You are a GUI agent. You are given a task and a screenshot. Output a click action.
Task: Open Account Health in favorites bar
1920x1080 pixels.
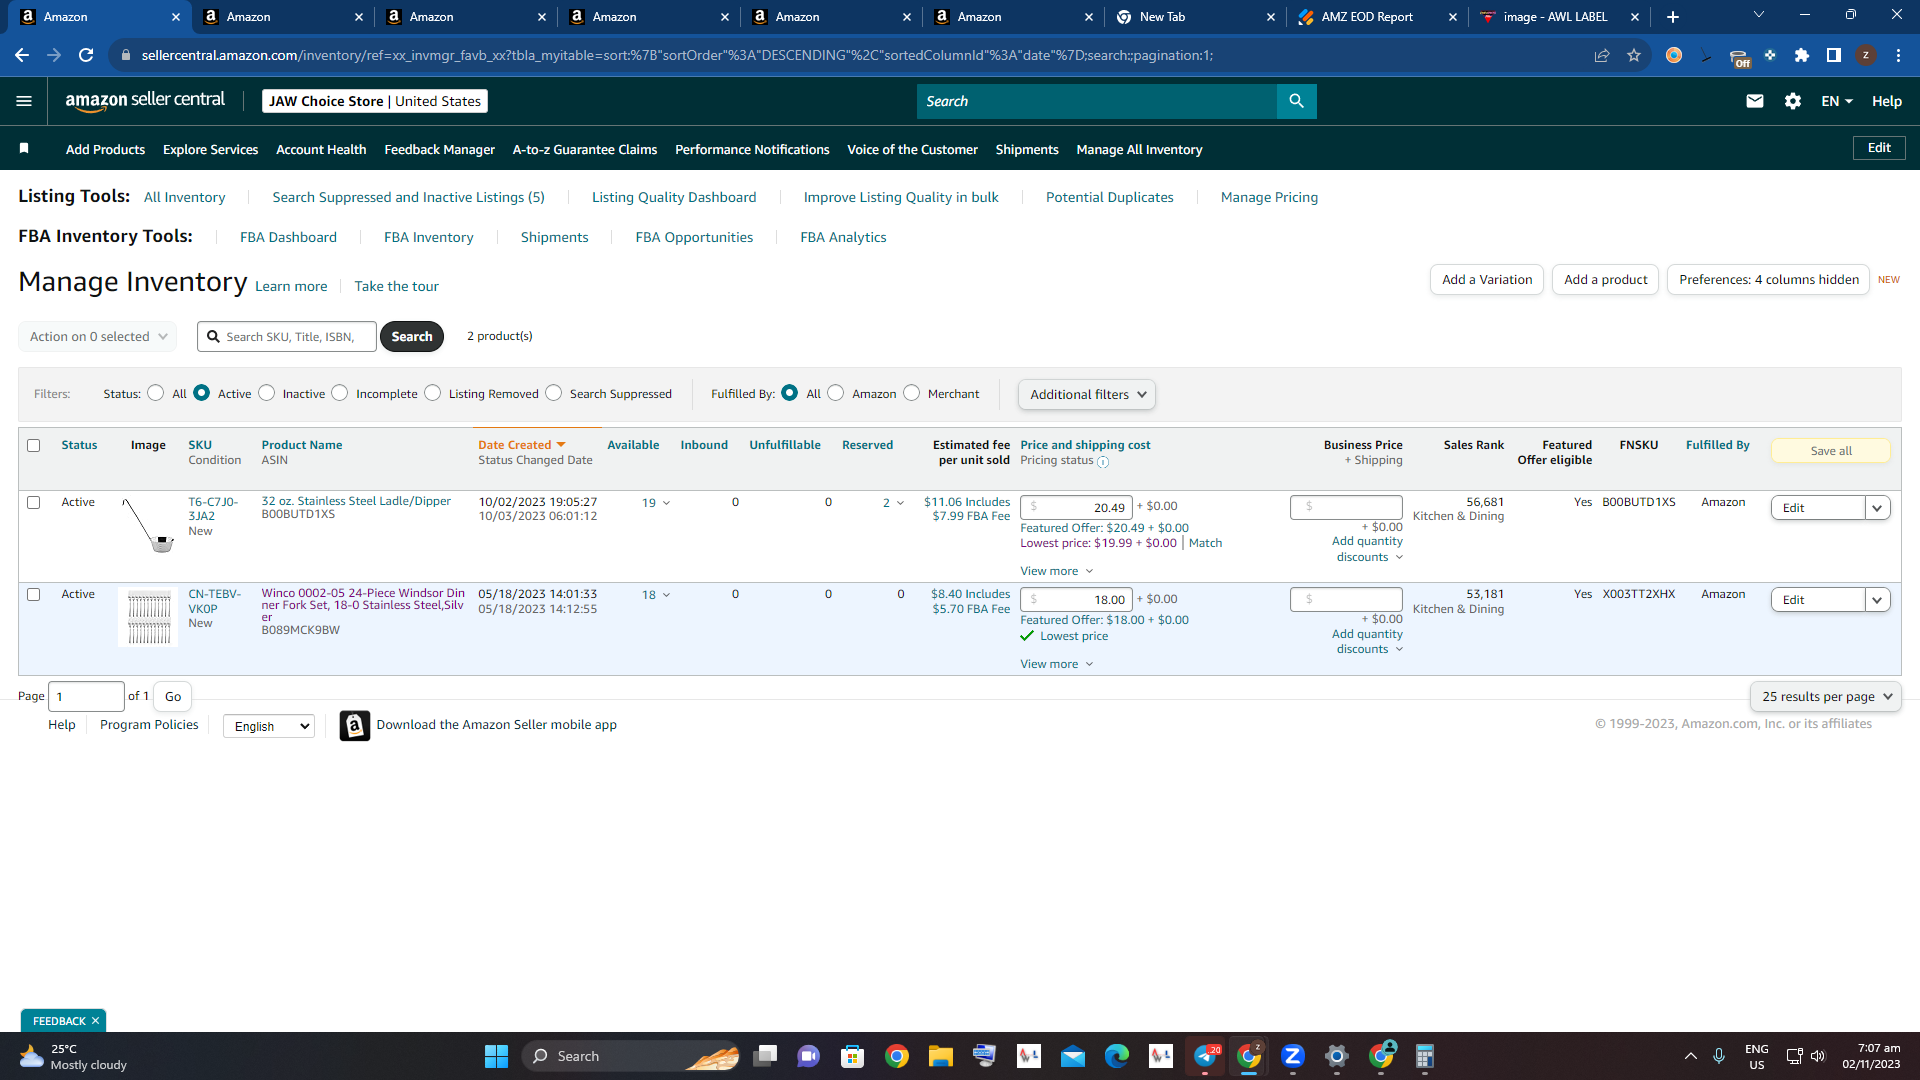[x=321, y=149]
